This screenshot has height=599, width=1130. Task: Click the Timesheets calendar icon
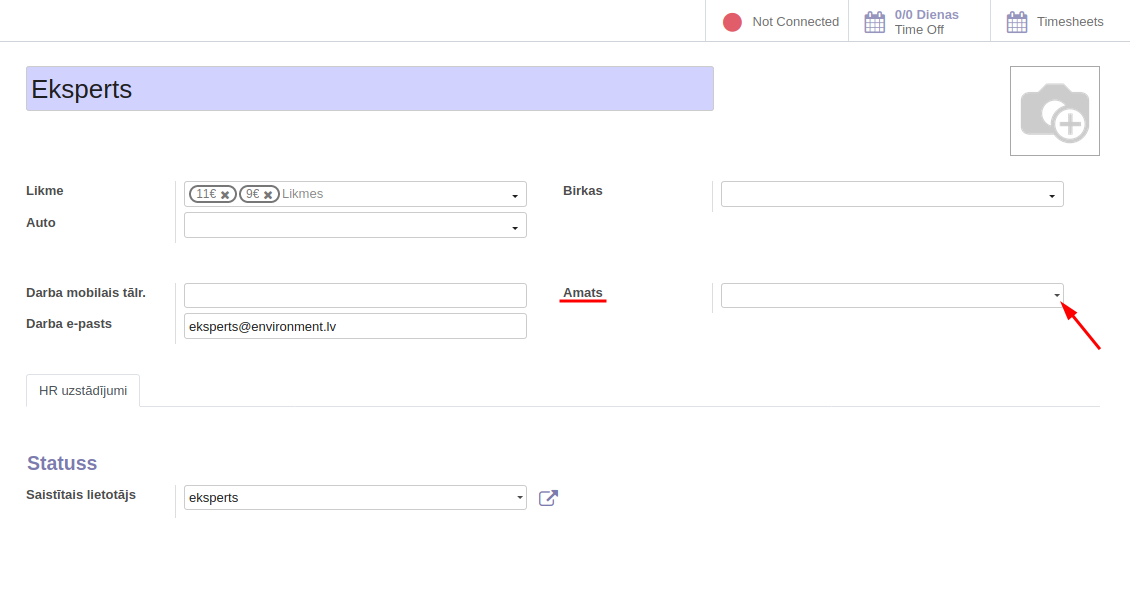1017,22
